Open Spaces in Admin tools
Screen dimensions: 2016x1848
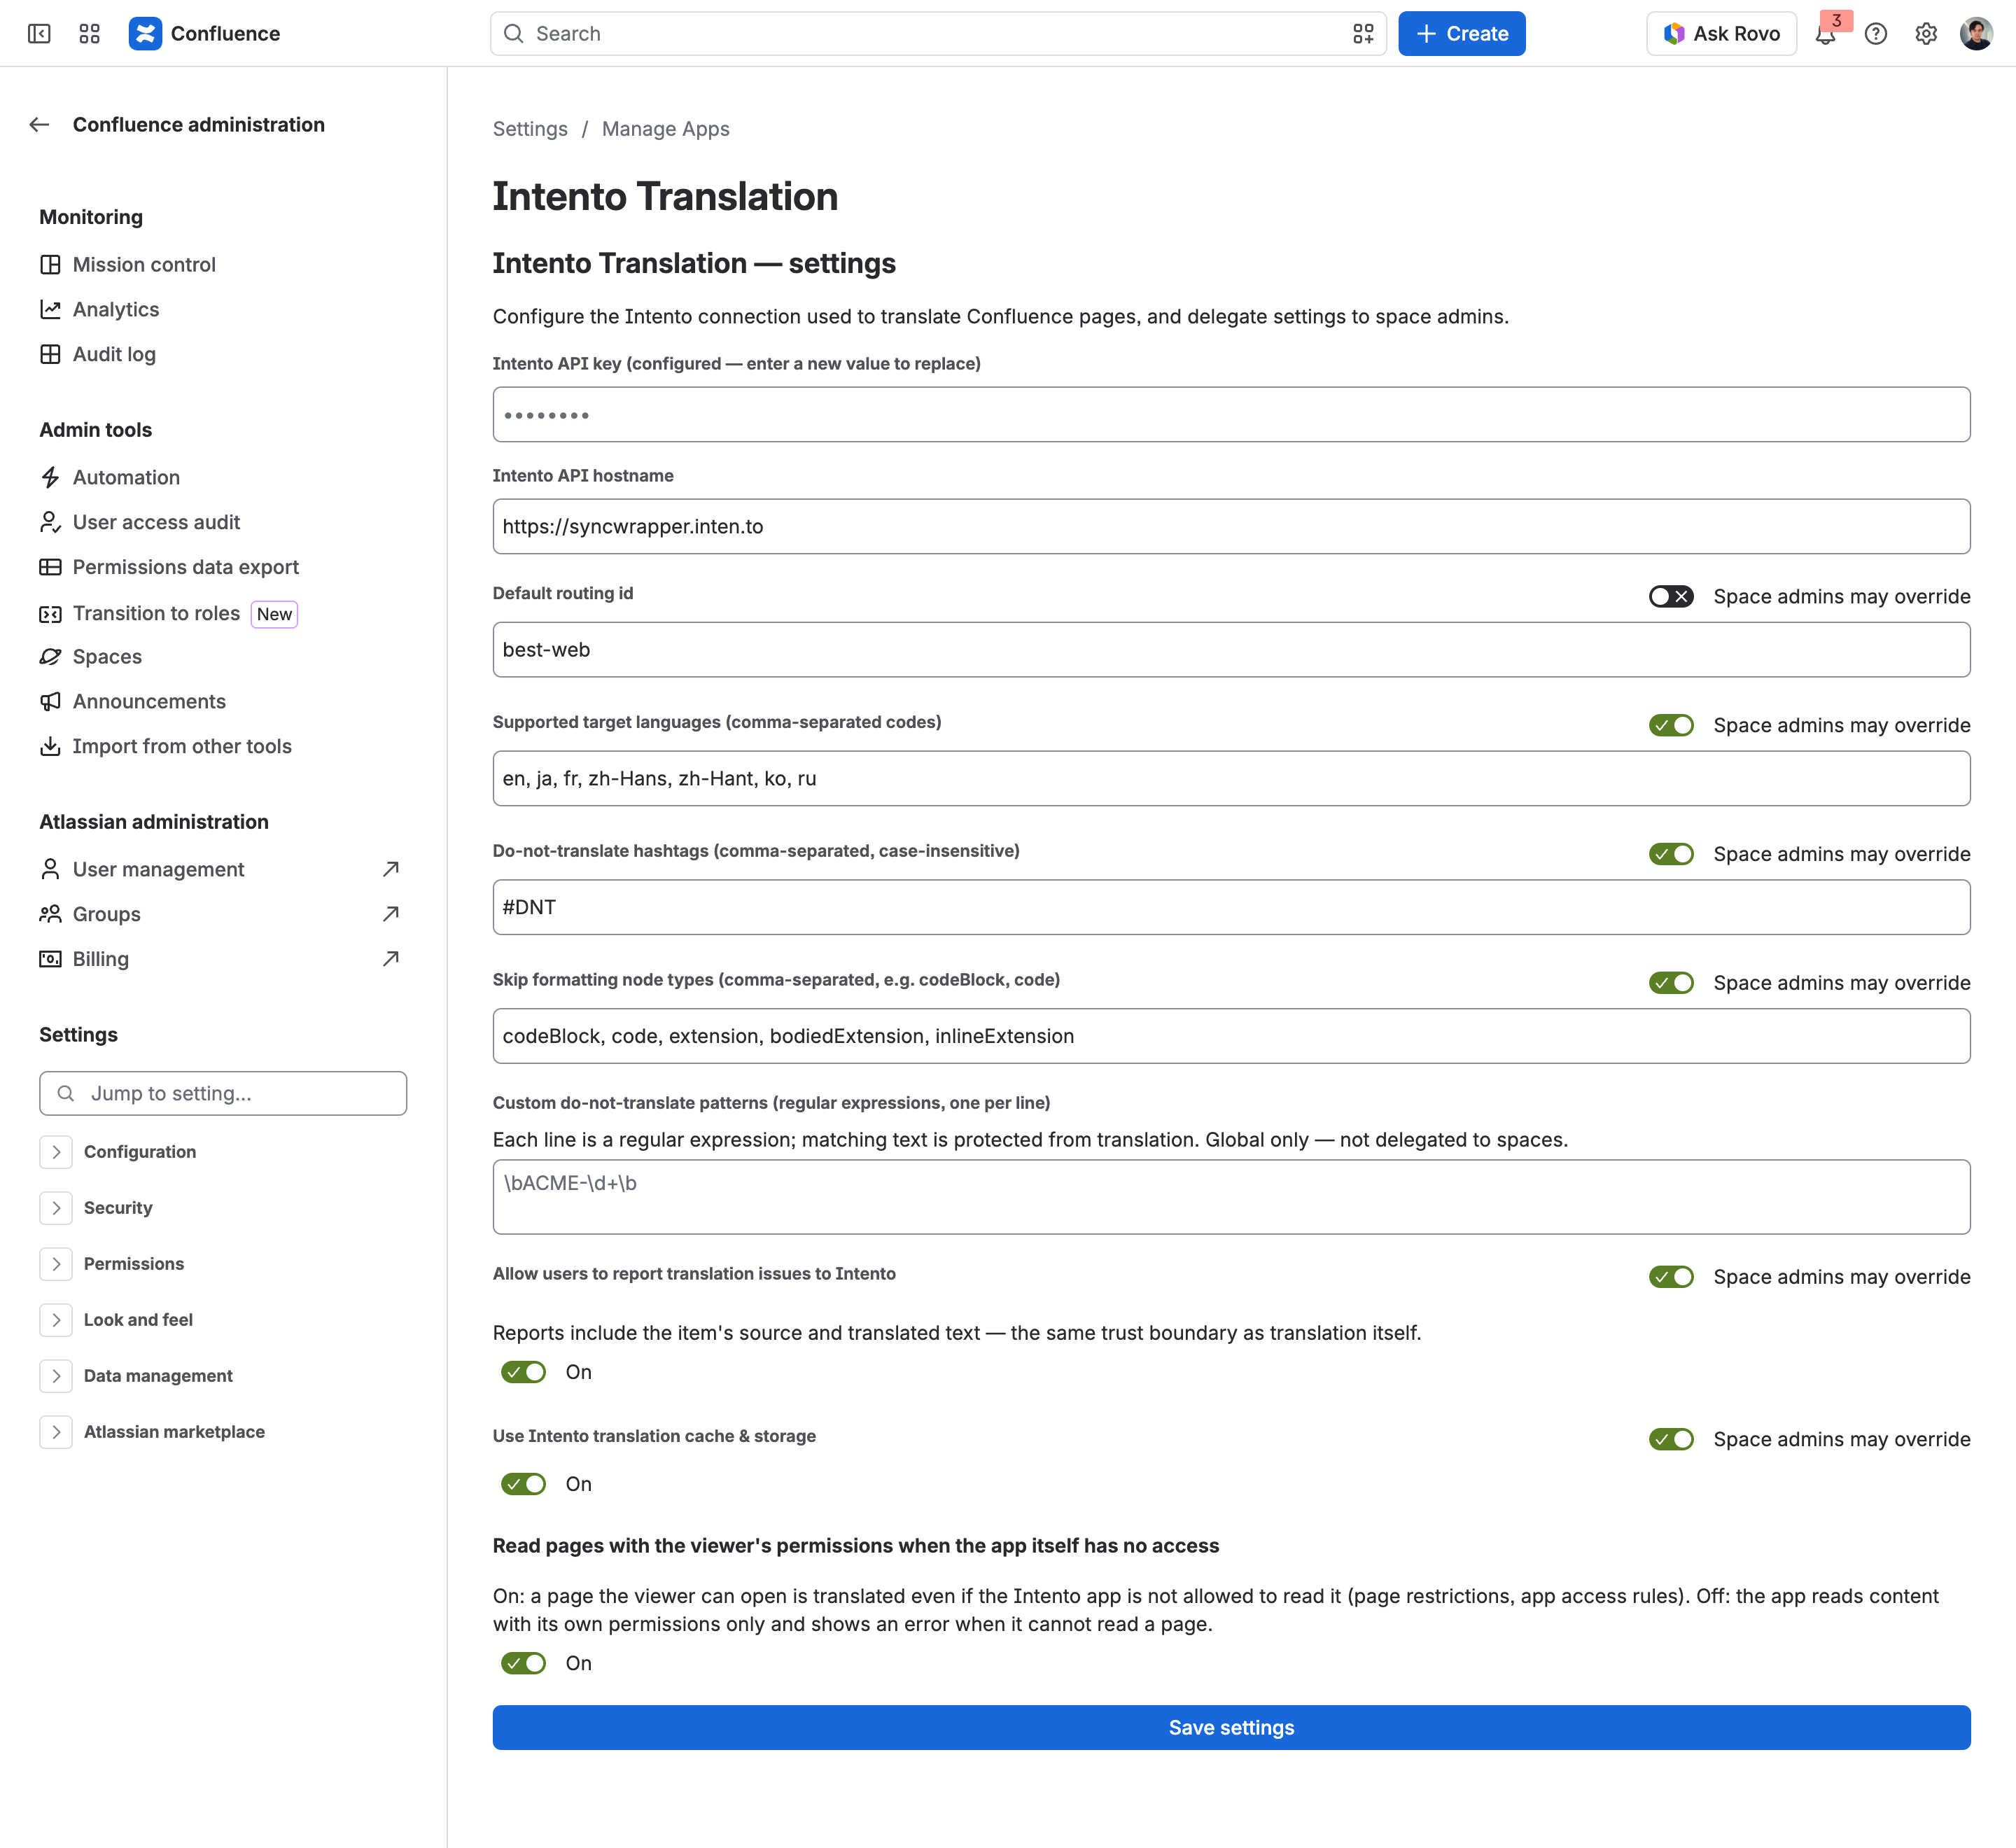point(107,657)
